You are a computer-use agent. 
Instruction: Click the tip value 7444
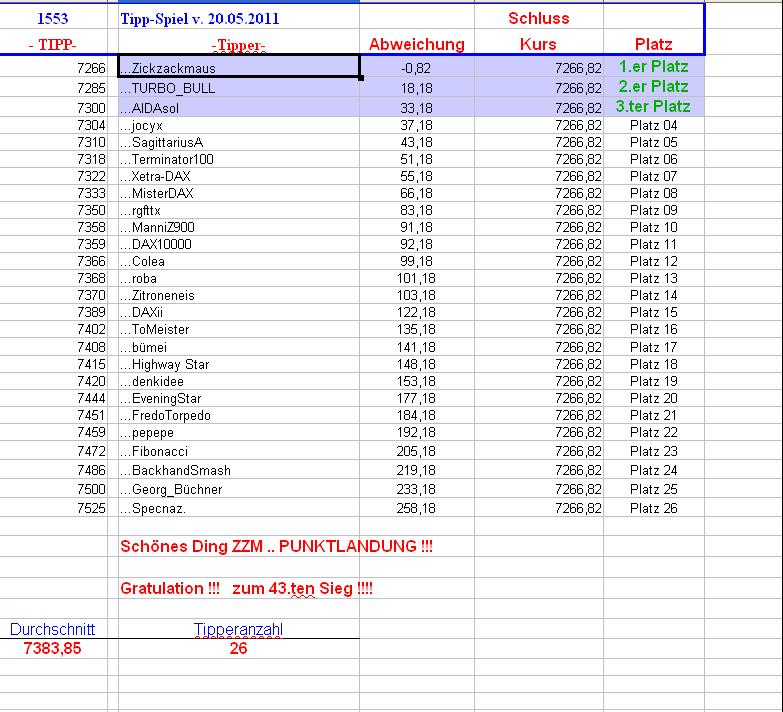tap(53, 398)
